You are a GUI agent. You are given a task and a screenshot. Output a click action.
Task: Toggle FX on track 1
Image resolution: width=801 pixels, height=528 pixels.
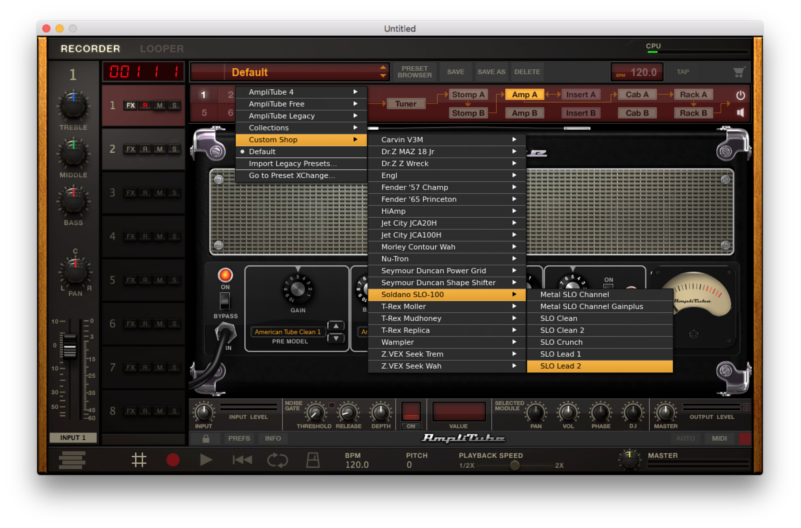pyautogui.click(x=131, y=106)
